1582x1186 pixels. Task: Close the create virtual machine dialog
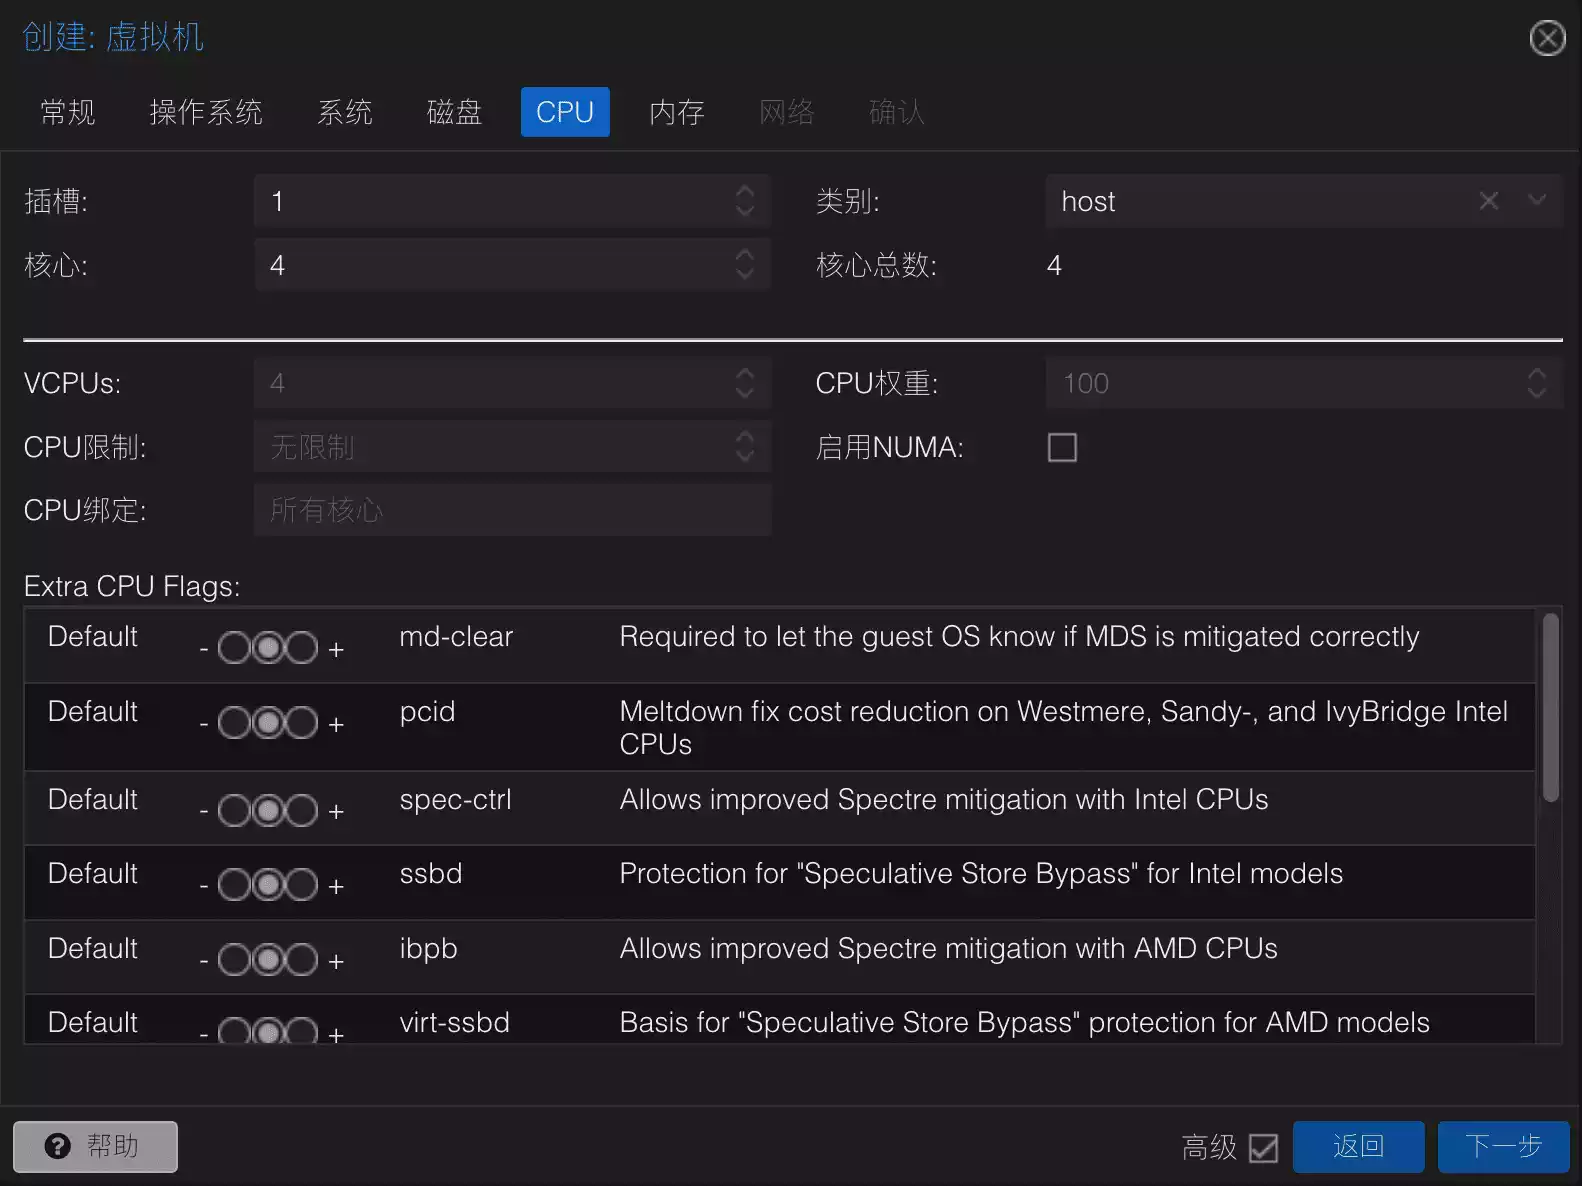[x=1547, y=38]
